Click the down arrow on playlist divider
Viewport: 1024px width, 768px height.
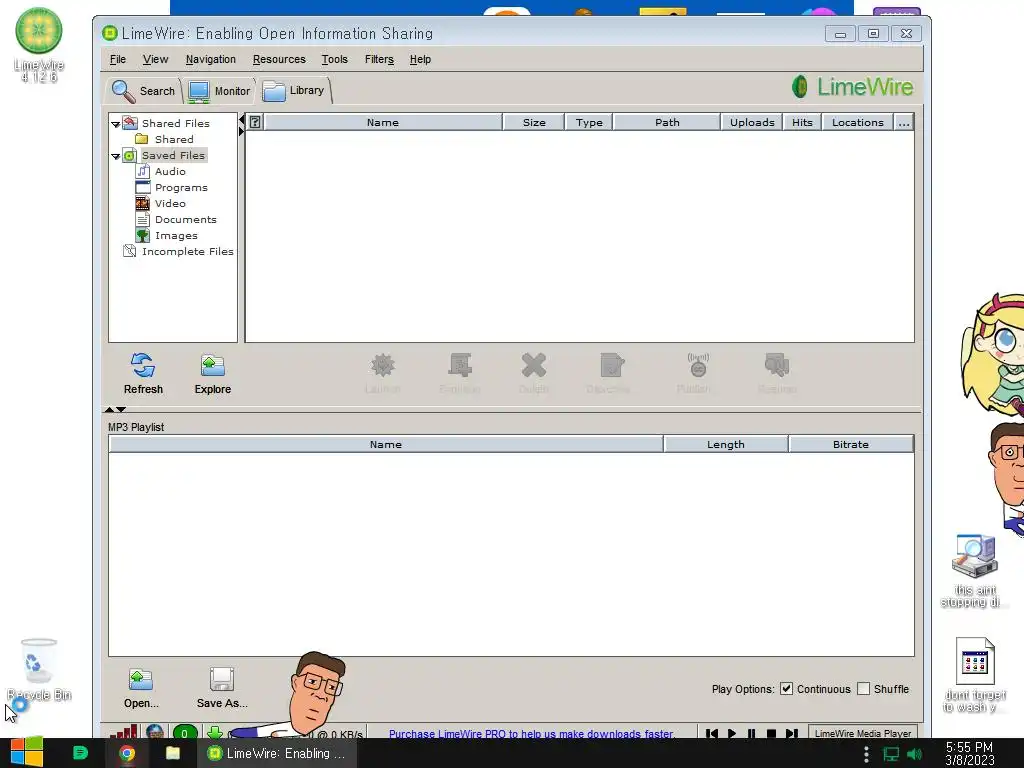point(121,409)
